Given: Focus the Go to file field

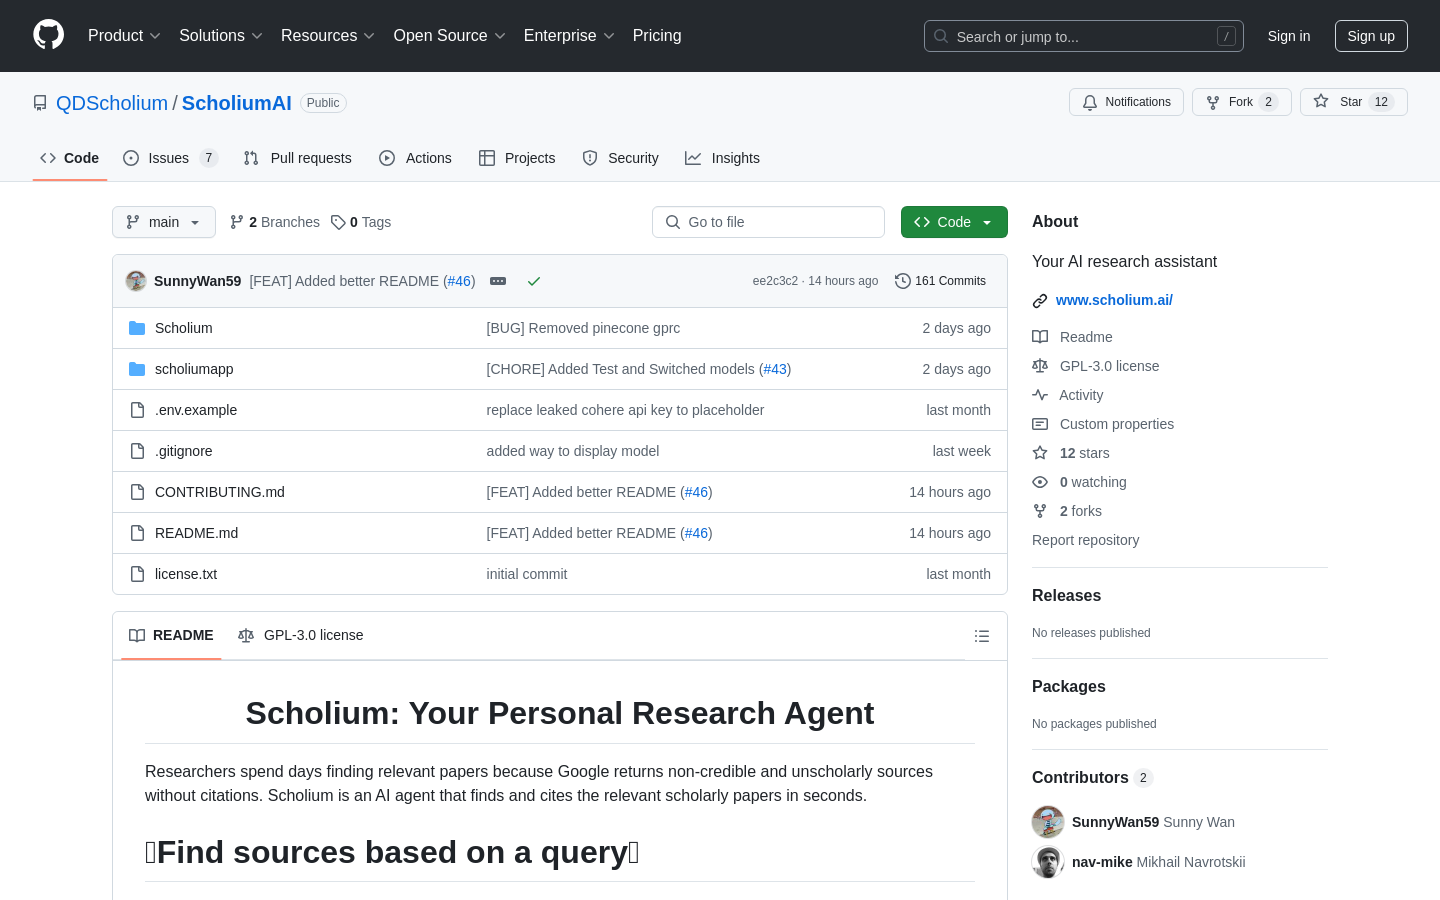Looking at the screenshot, I should pos(768,222).
